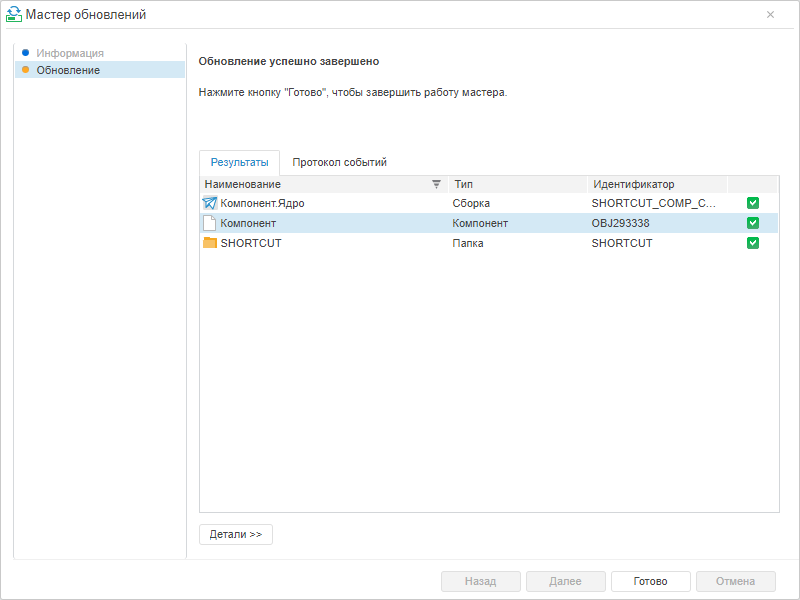
Task: Click the blue bullet next to Информация
Action: 25,52
